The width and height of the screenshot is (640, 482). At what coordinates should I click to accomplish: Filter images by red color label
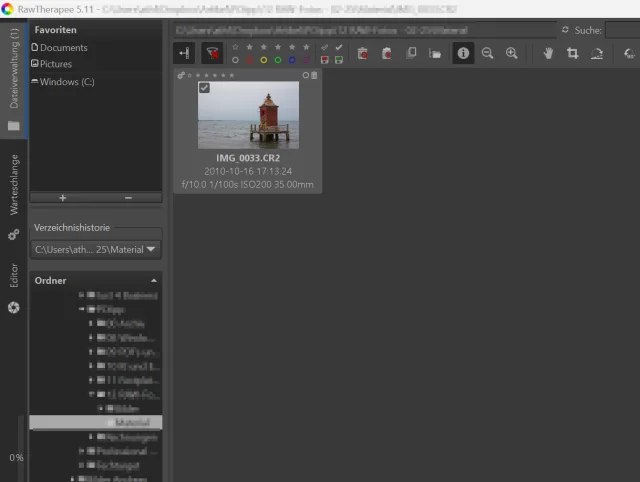click(249, 60)
